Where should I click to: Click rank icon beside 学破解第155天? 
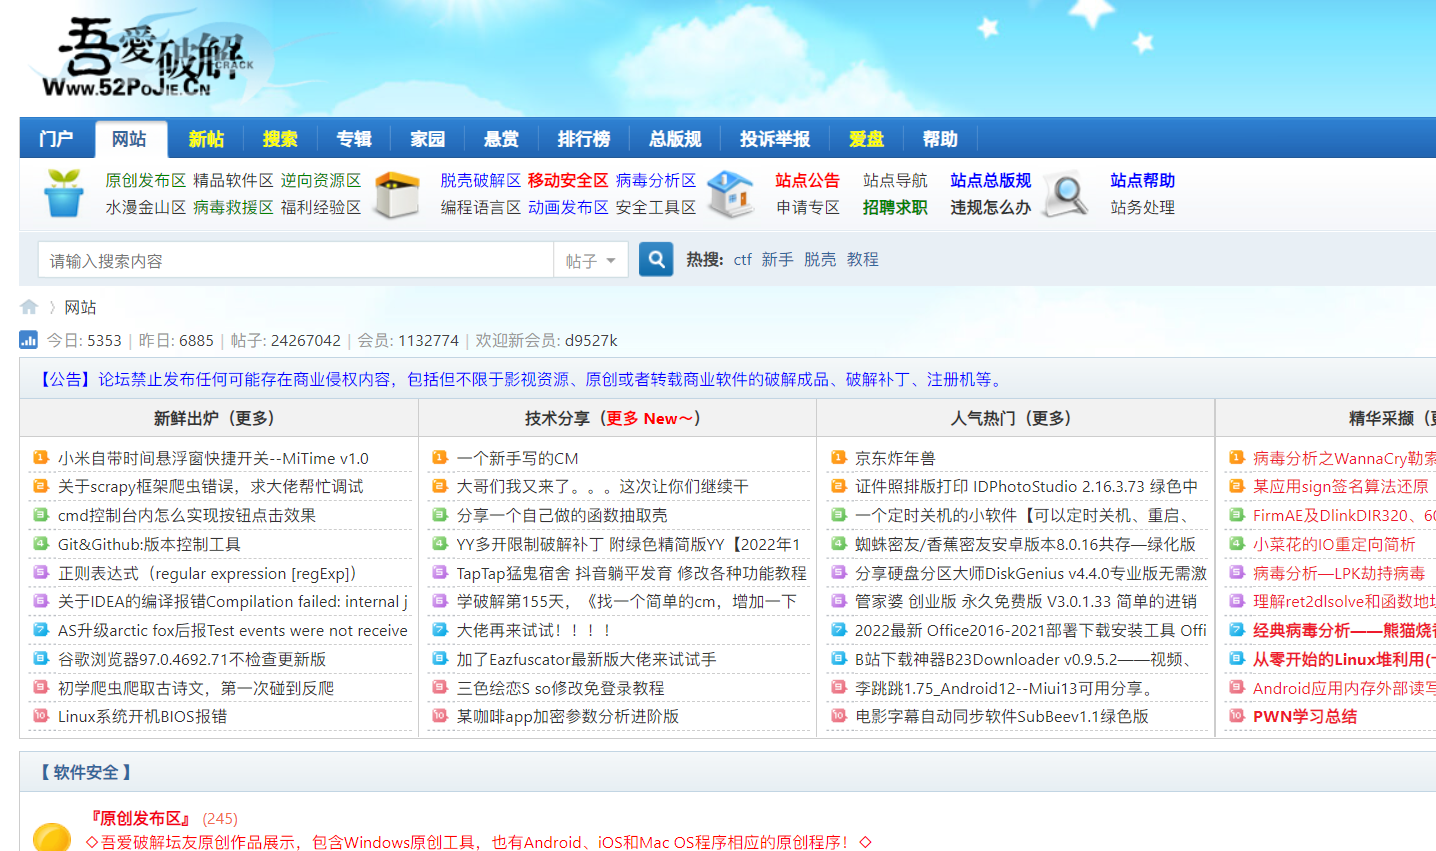440,600
